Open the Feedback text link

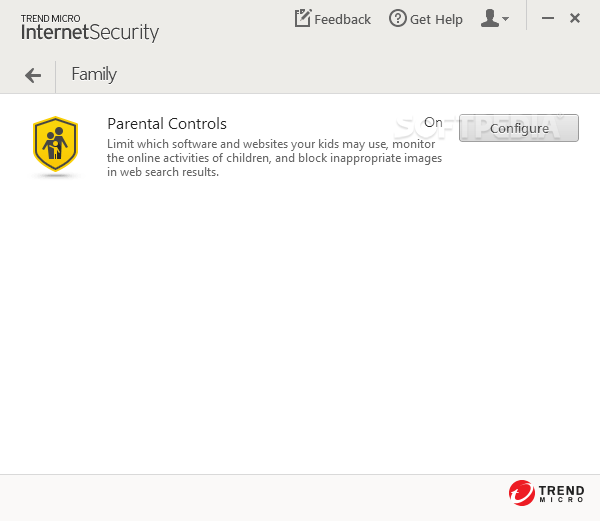pos(342,19)
